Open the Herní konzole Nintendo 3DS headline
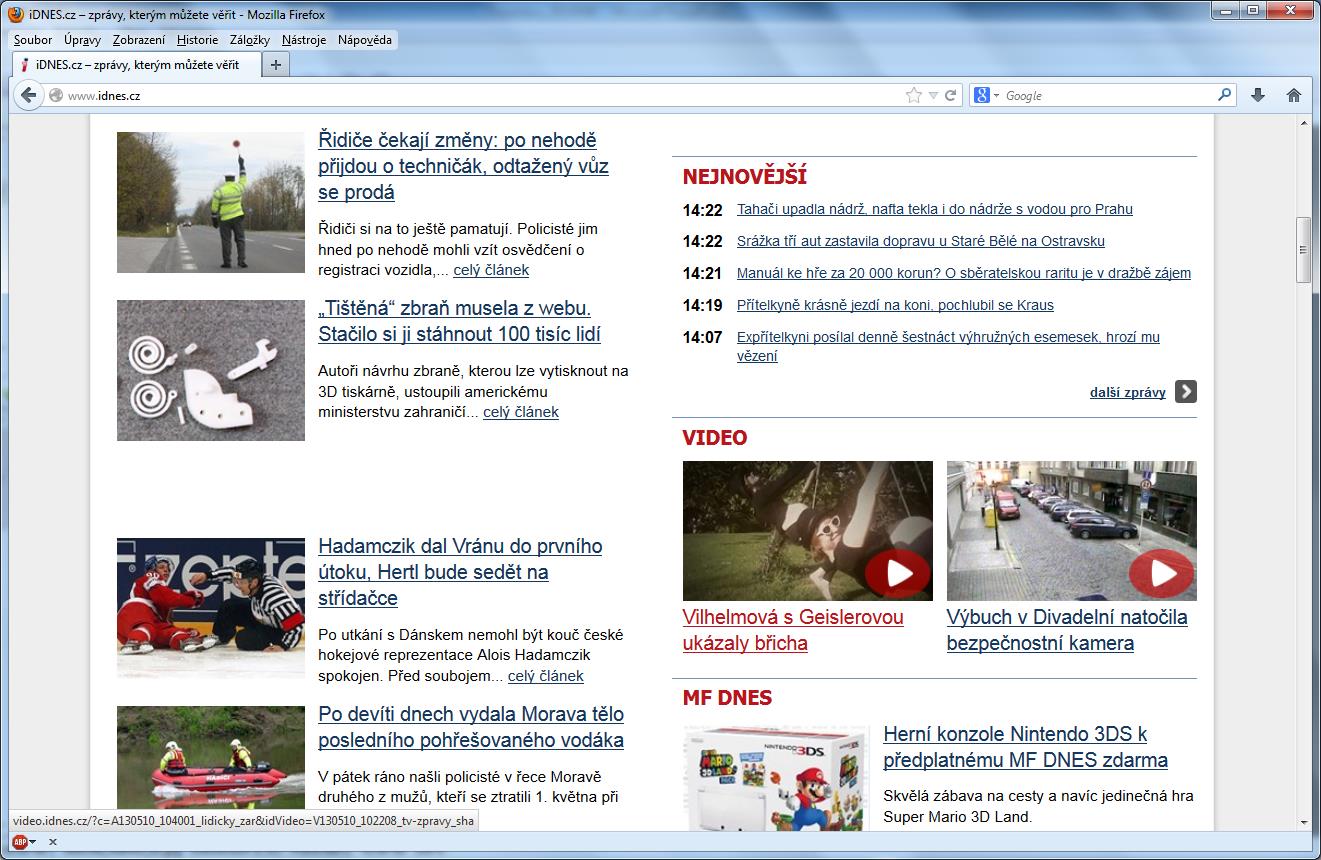The height and width of the screenshot is (860, 1321). point(1026,747)
